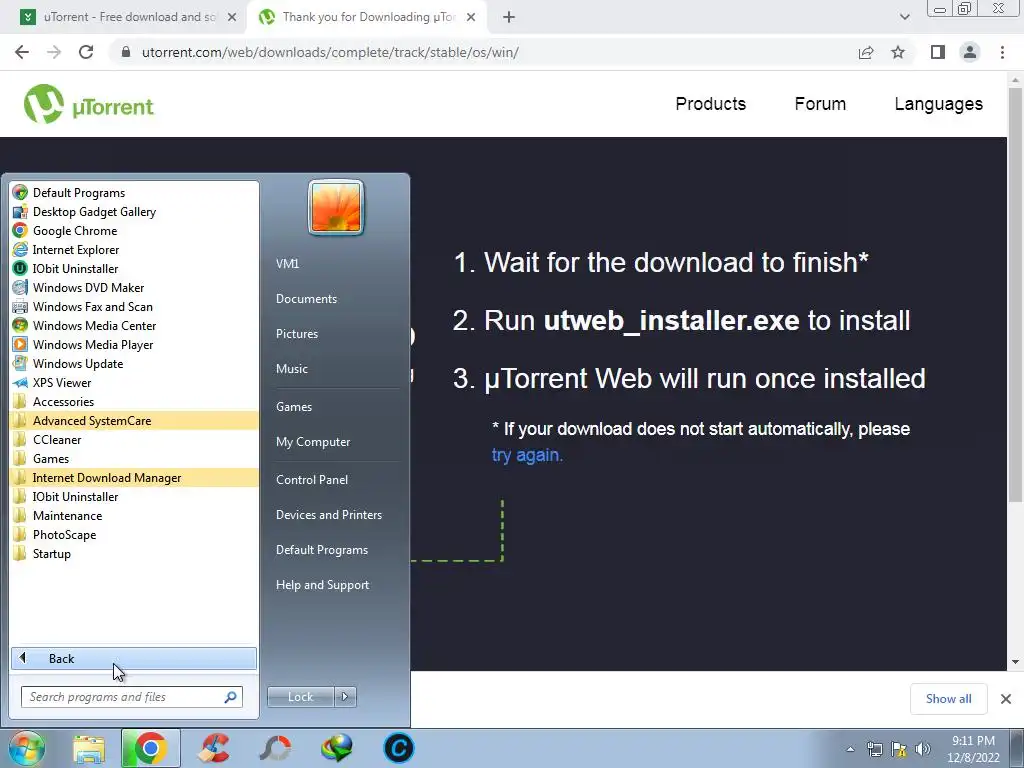This screenshot has width=1024, height=768.
Task: Switch to uTorrent Free download tab
Action: click(129, 17)
